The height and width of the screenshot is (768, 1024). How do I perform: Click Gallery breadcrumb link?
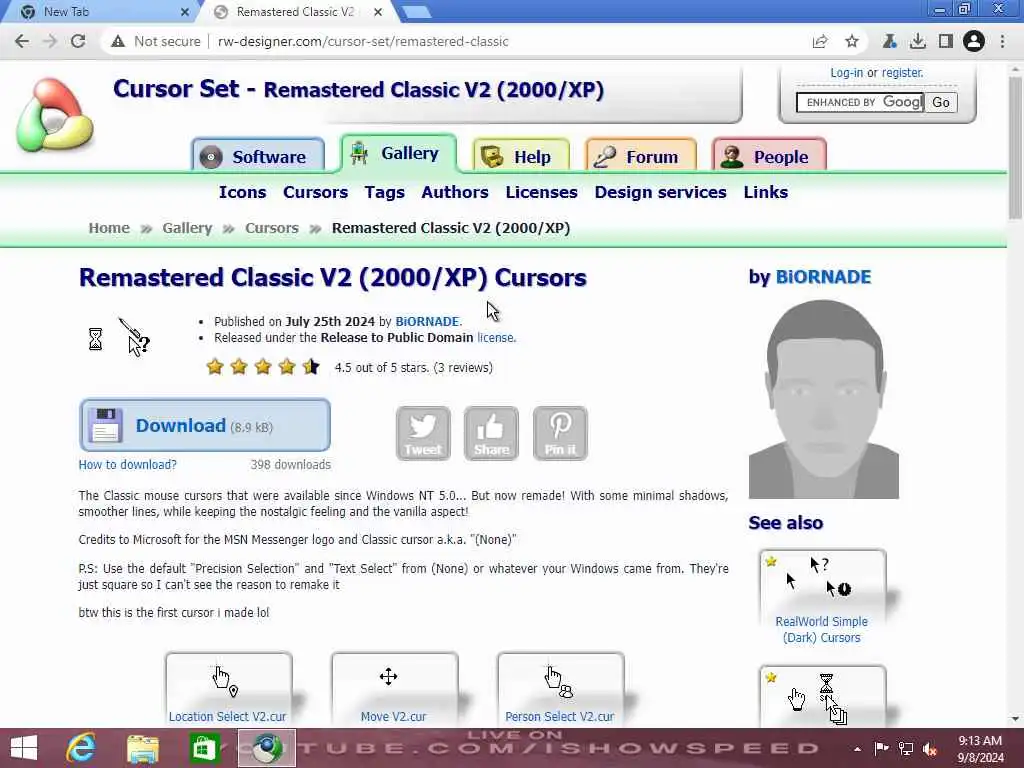tap(187, 228)
